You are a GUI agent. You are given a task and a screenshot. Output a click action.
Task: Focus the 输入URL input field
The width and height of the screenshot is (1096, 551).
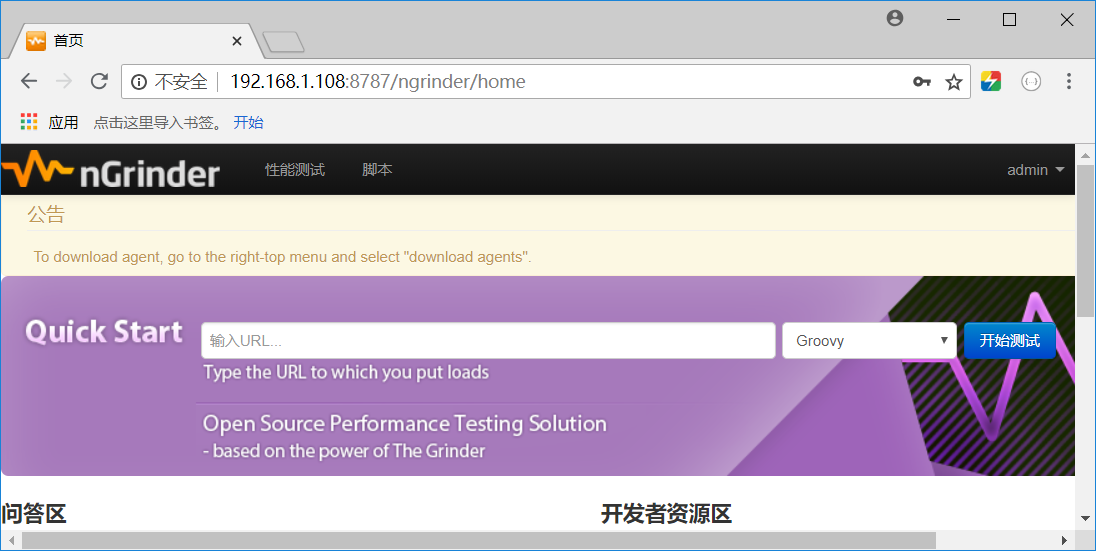(488, 341)
